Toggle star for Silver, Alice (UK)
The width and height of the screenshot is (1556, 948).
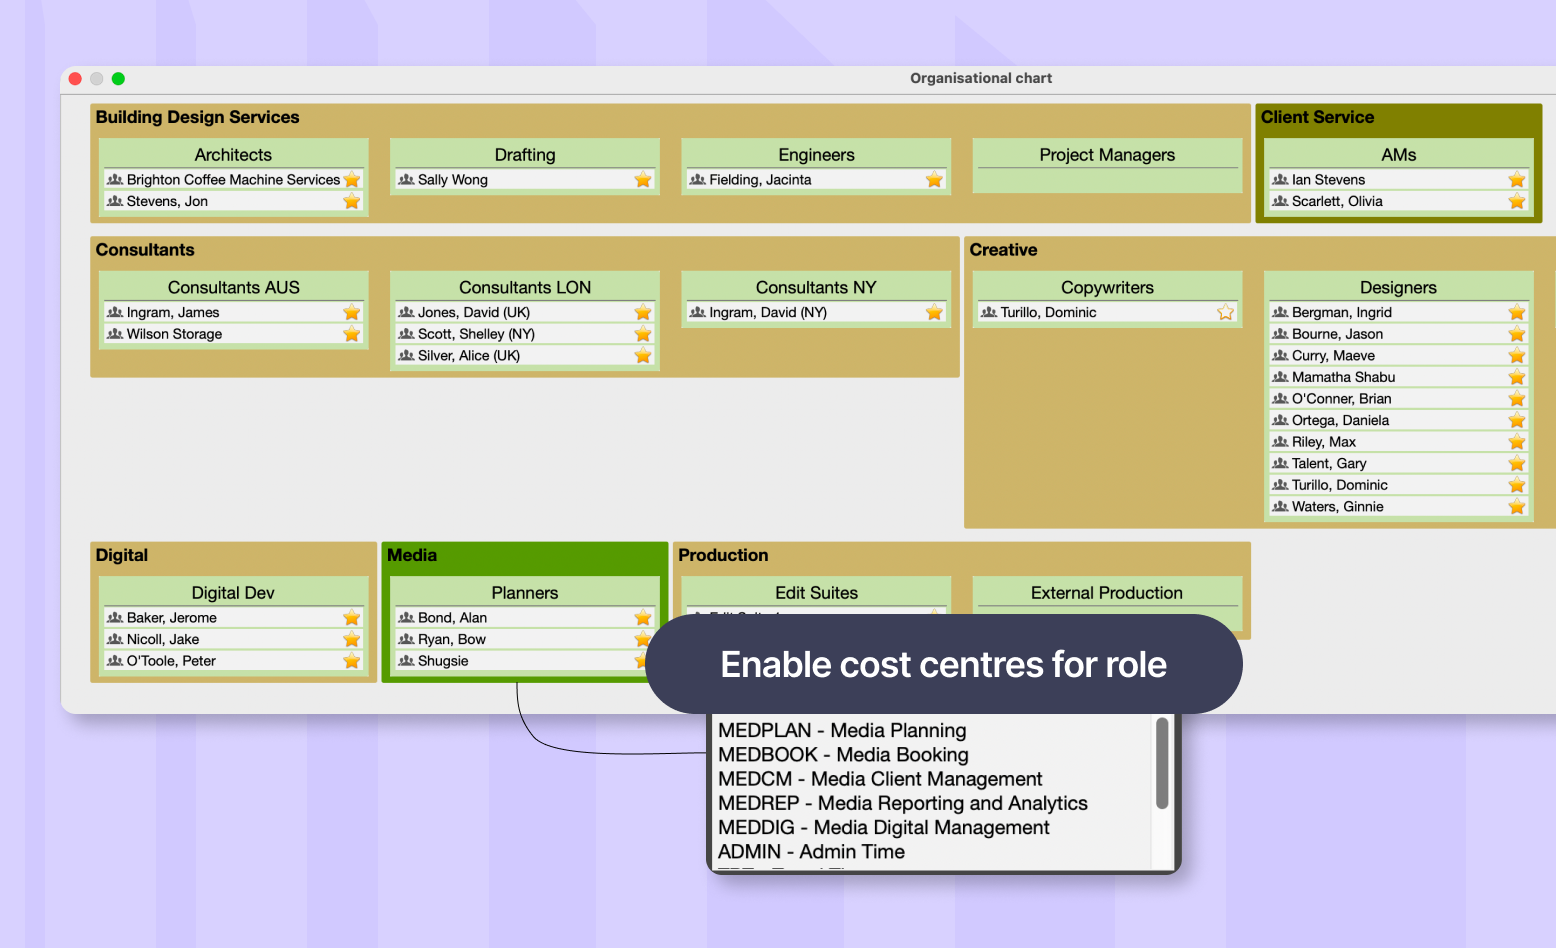click(643, 356)
